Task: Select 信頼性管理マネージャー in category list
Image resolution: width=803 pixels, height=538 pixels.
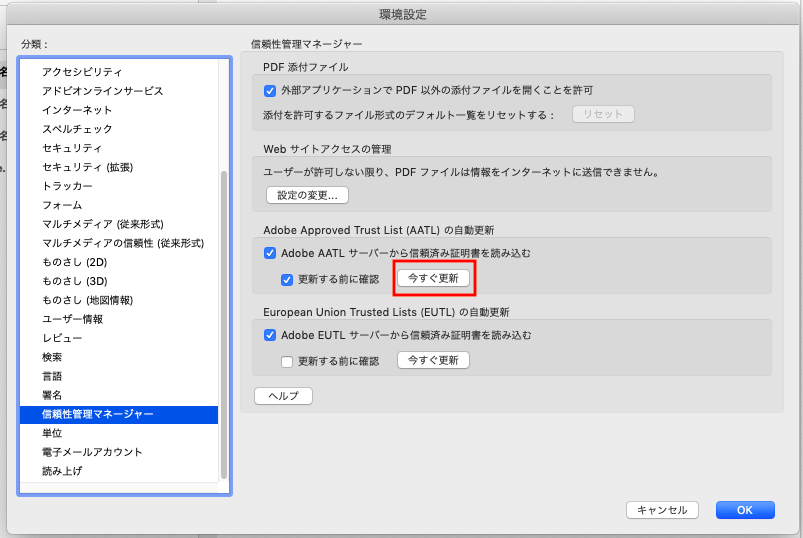Action: tap(98, 414)
